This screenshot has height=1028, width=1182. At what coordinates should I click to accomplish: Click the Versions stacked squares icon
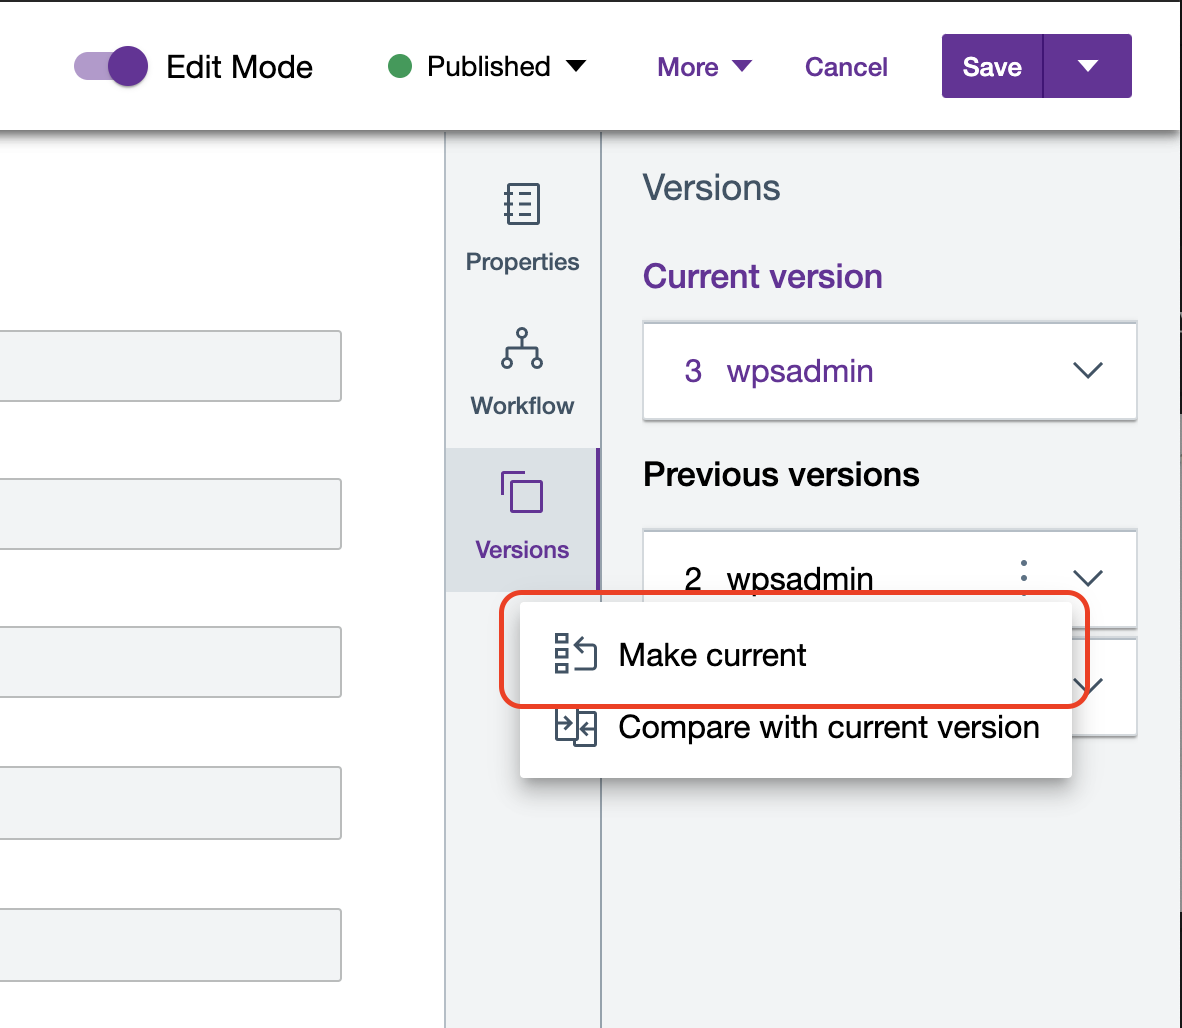click(522, 492)
